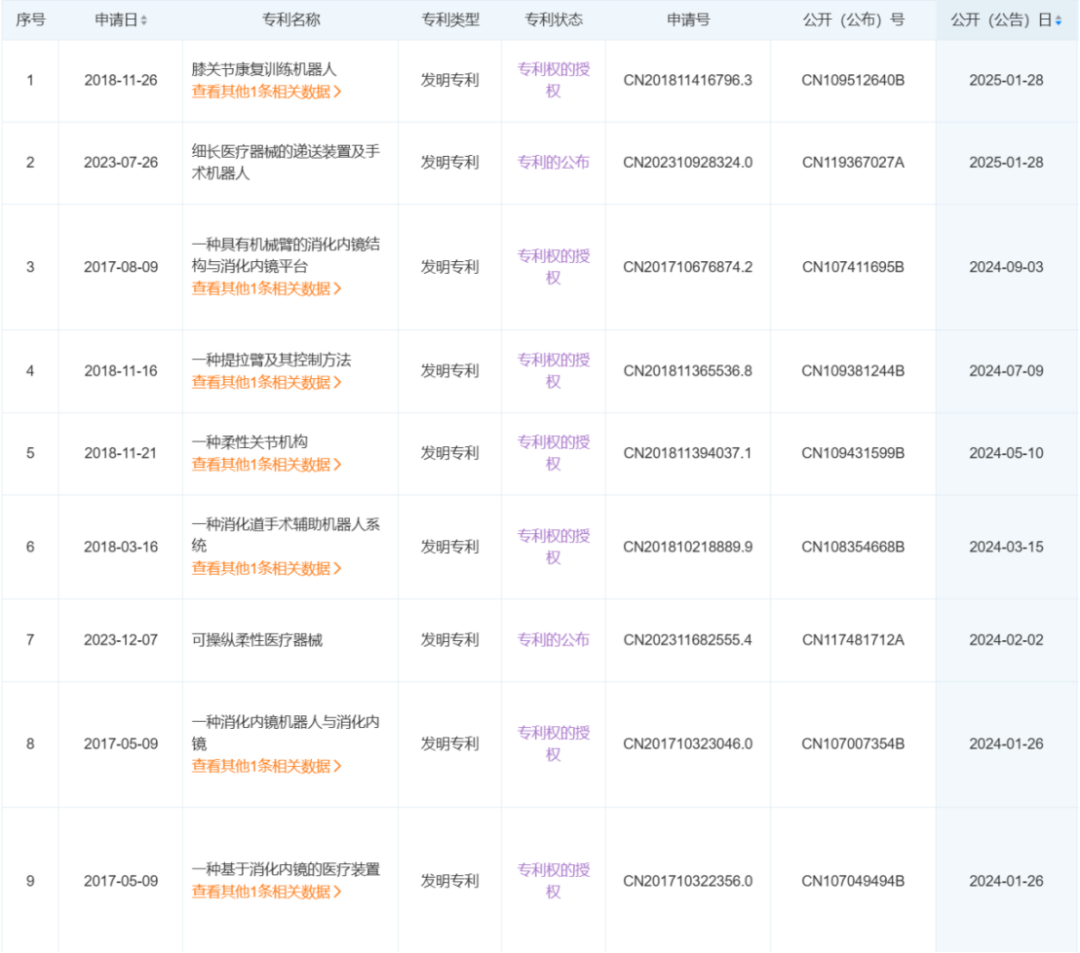Viewport: 1080px width, 953px height.
Task: Click 专利权的授权 status in row 5
Action: pyautogui.click(x=554, y=453)
